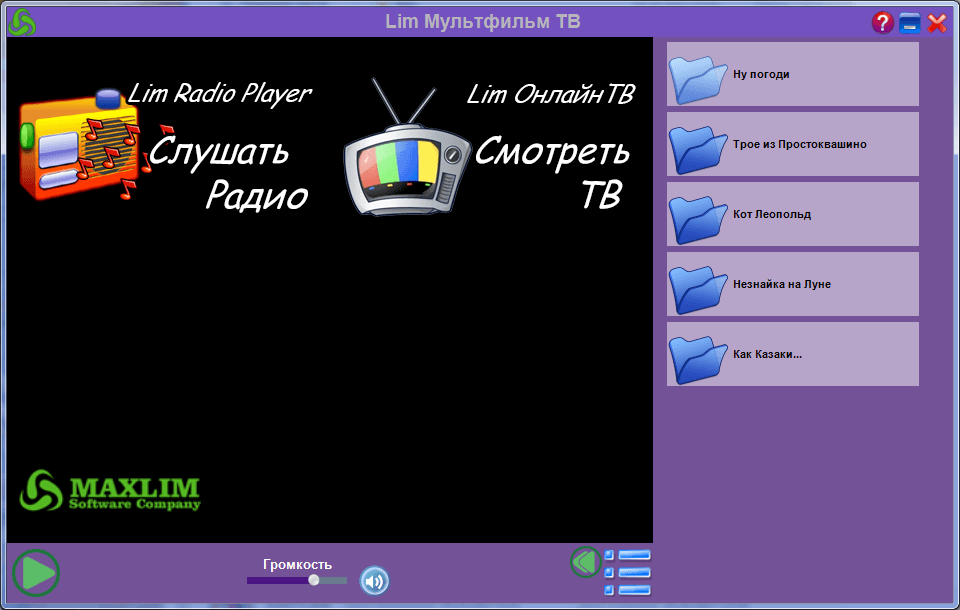Viewport: 960px width, 610px height.
Task: Select the "Незнайка на Луне" label
Action: click(782, 284)
